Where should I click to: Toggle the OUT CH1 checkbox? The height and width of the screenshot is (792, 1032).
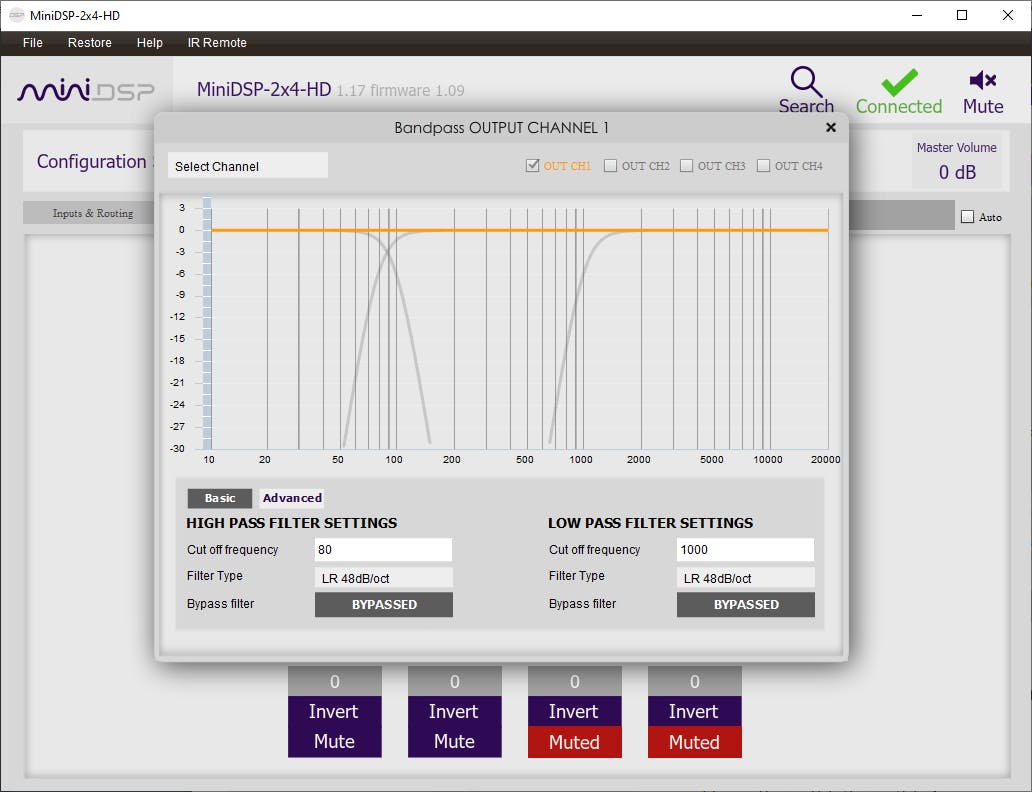point(533,166)
